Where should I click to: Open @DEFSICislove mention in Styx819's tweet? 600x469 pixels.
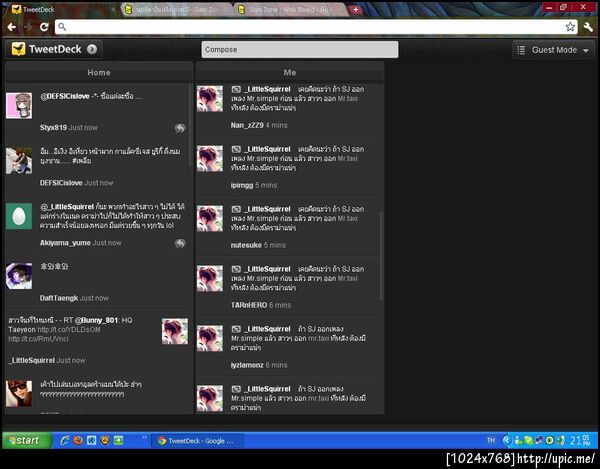65,96
